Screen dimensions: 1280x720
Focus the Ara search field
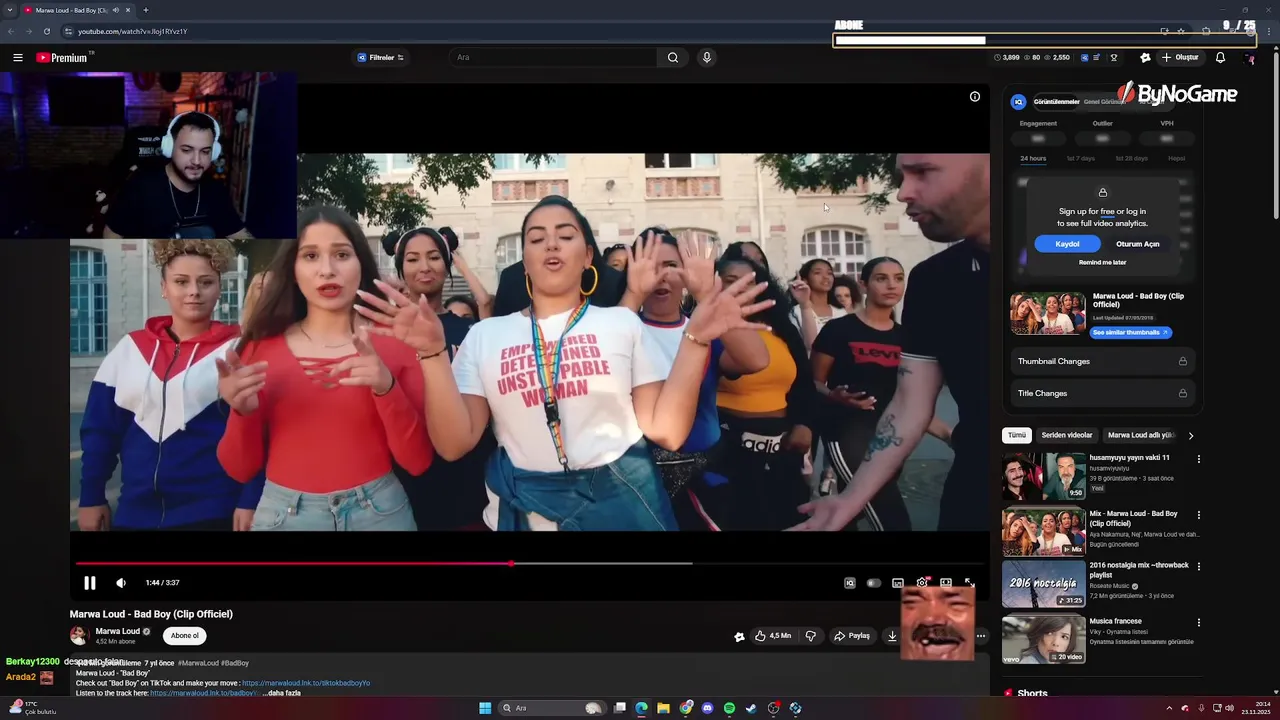(553, 58)
